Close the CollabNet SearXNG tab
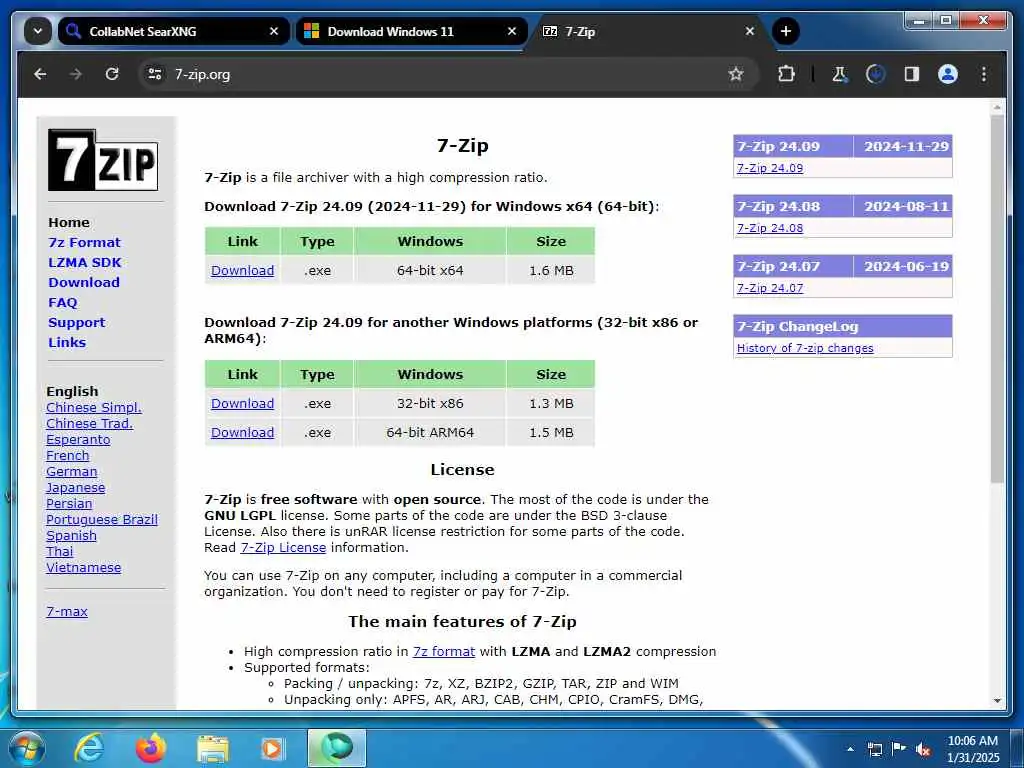Viewport: 1024px width, 768px height. tap(274, 31)
